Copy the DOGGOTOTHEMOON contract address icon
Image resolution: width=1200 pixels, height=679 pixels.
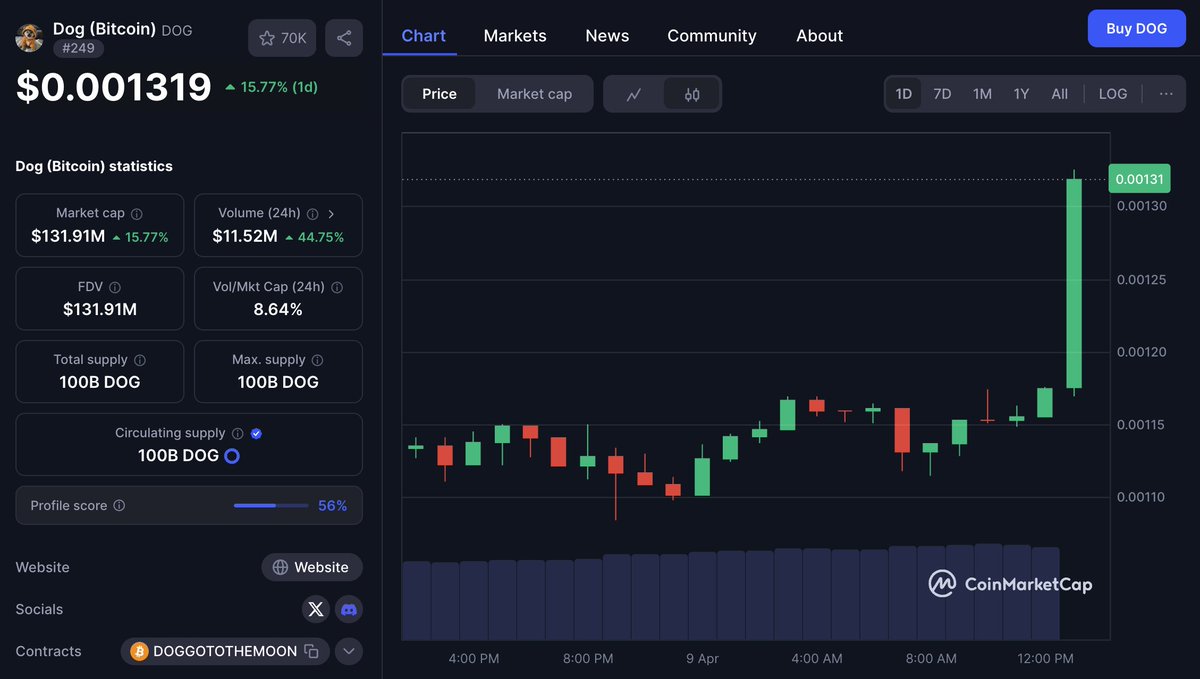point(313,651)
